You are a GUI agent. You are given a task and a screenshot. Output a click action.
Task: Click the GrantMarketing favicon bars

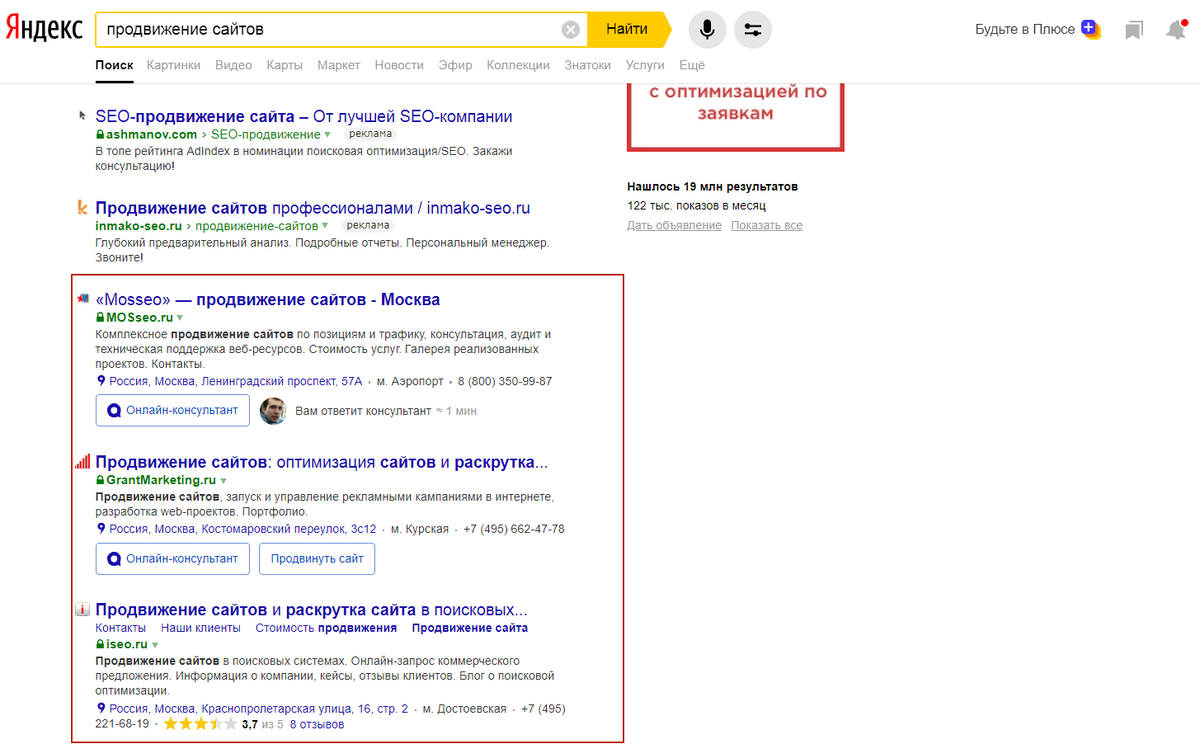[x=83, y=462]
